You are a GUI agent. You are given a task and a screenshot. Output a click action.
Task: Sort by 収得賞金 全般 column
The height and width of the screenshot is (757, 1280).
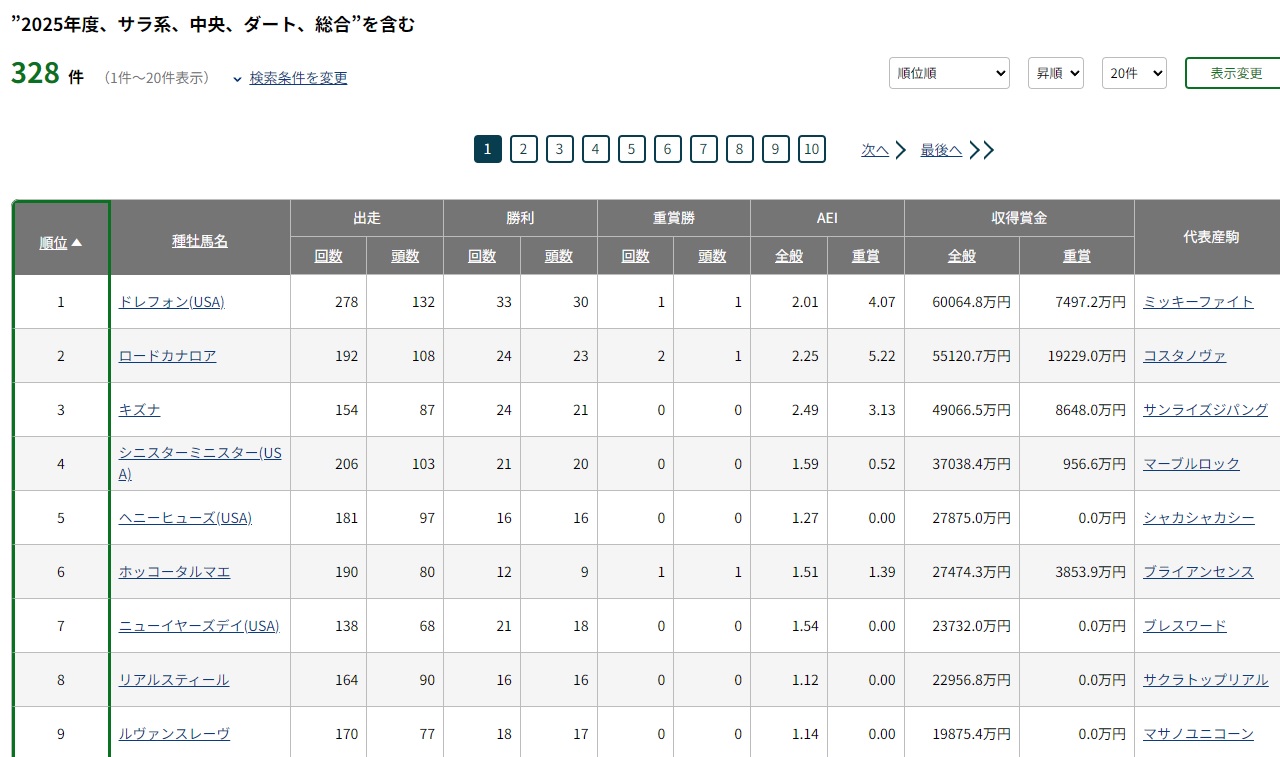coord(961,256)
